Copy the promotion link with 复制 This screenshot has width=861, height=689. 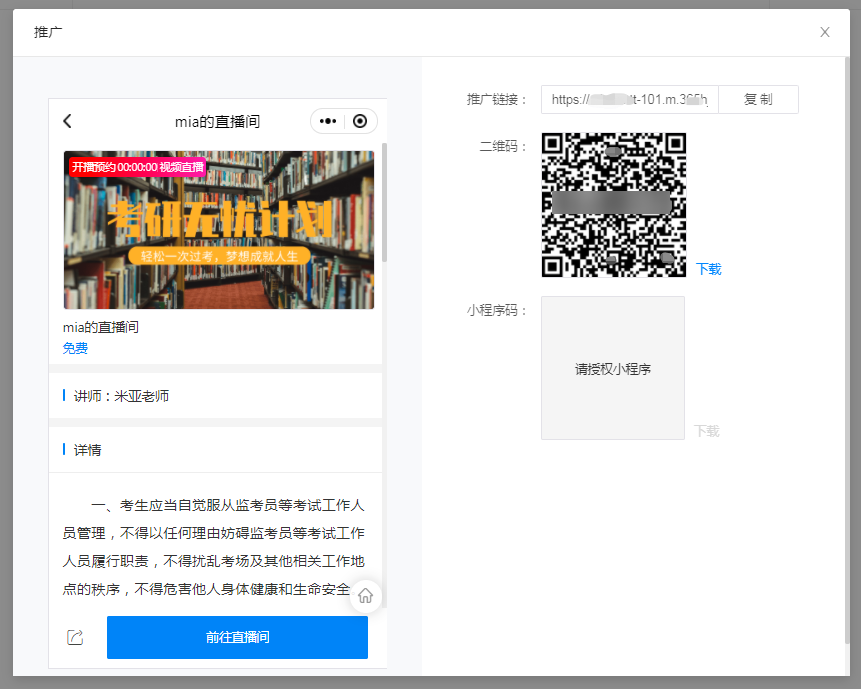click(758, 99)
